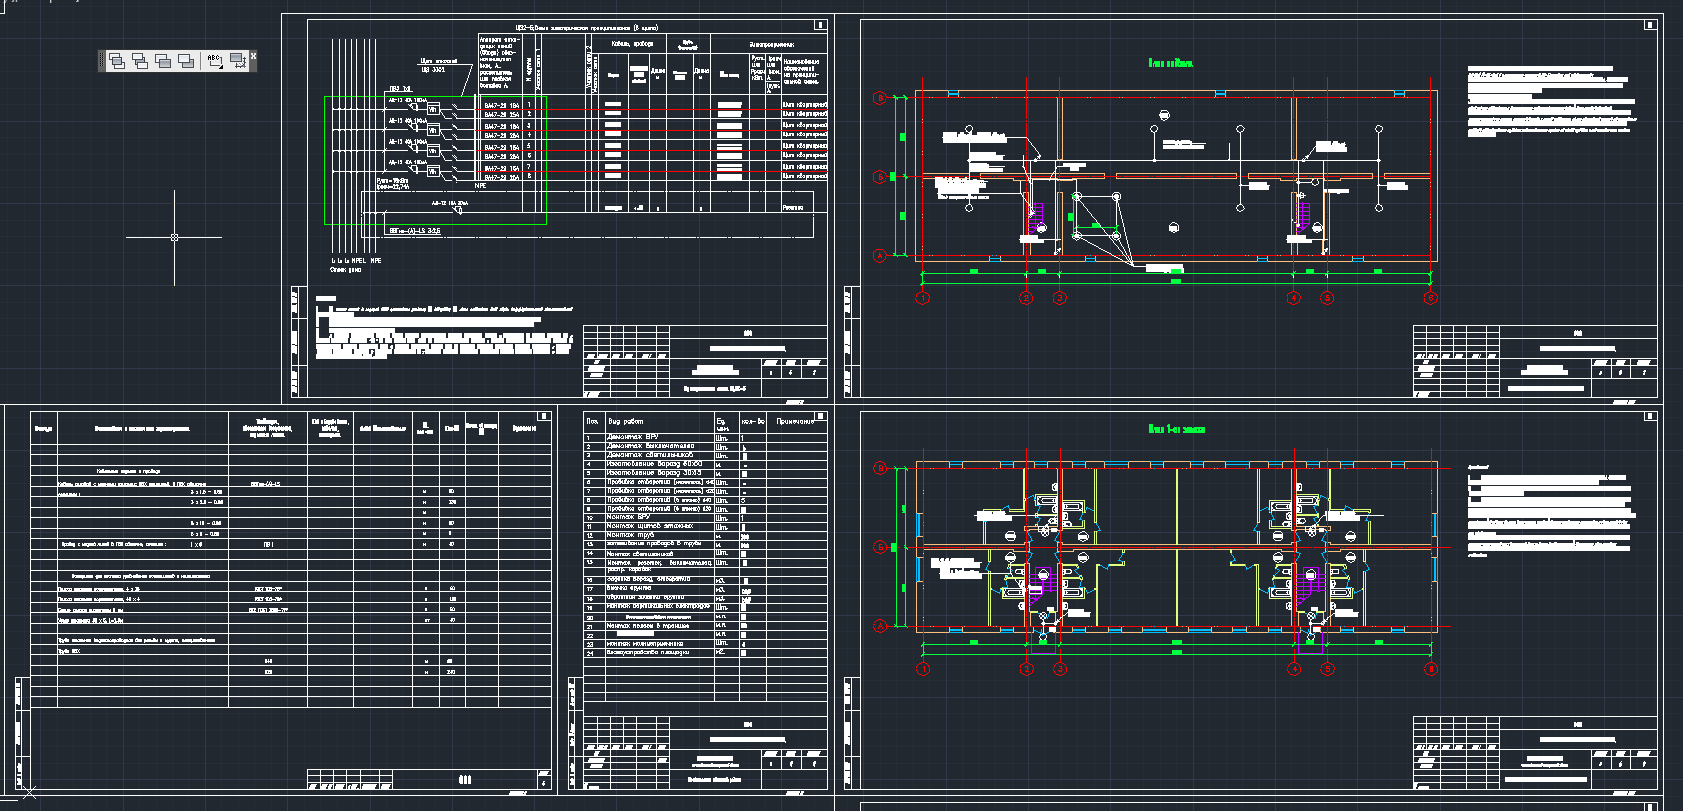Close the floating Draw Order toolbar
The image size is (1683, 811).
point(253,56)
